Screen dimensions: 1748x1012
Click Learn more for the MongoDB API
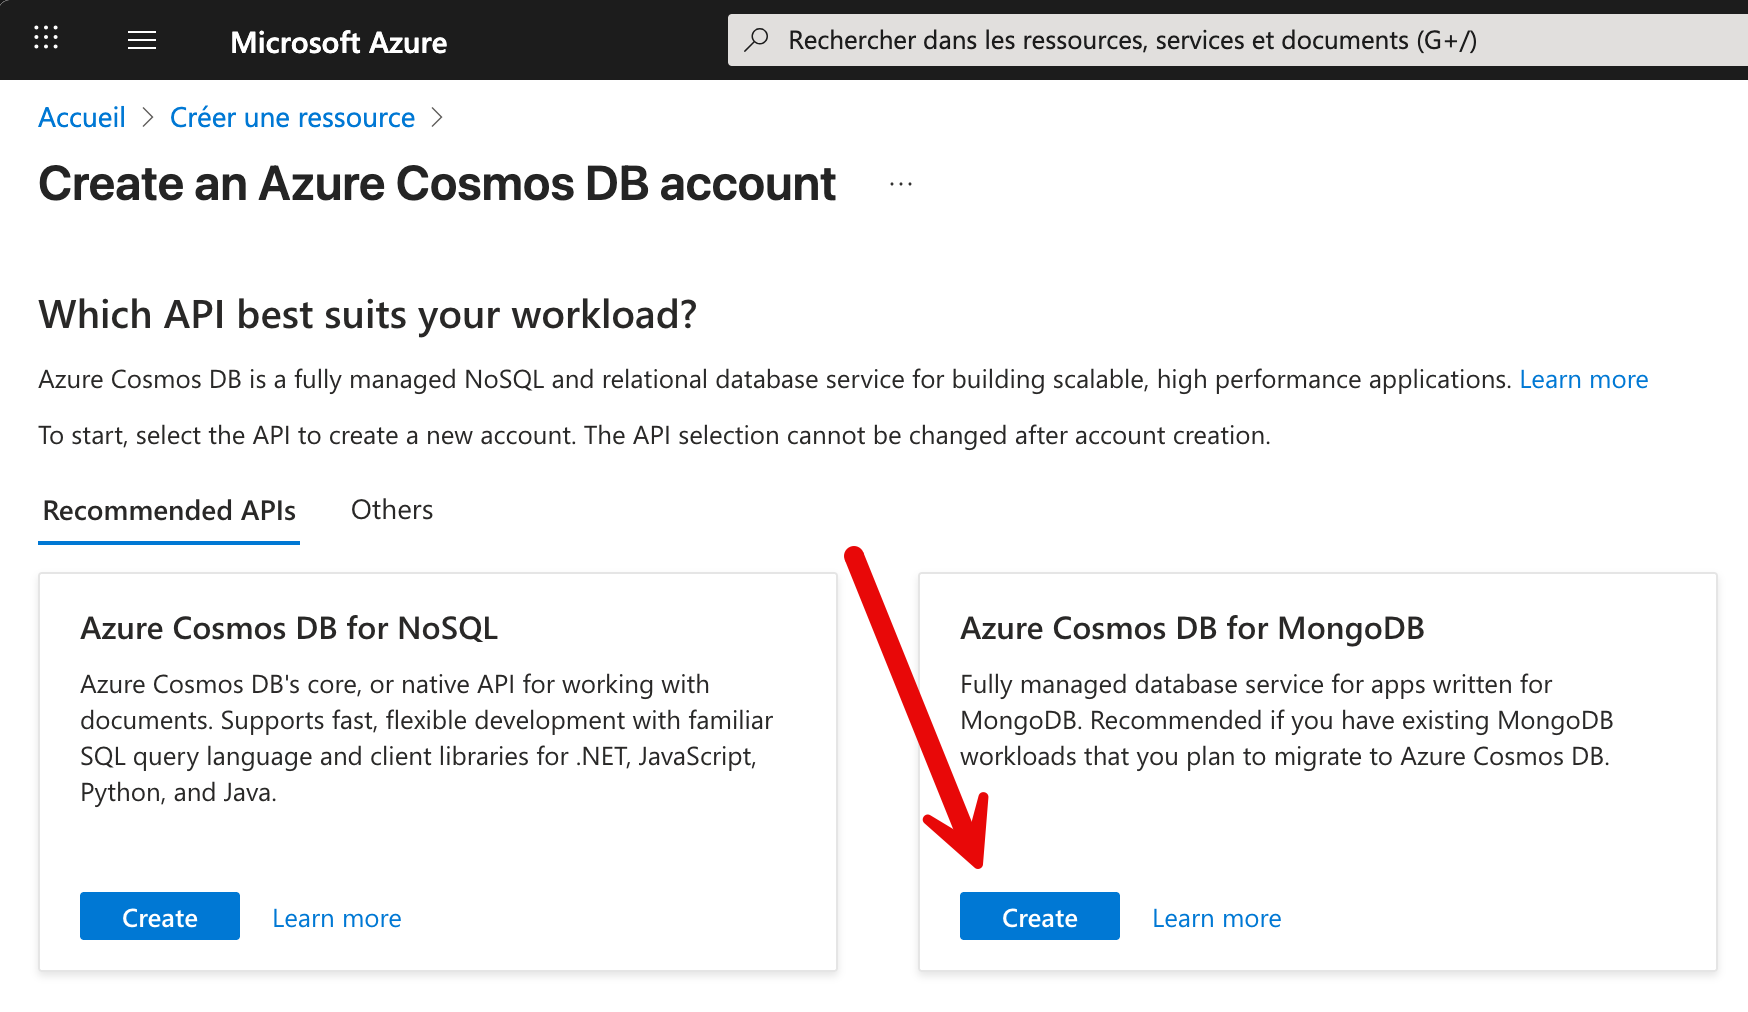click(1216, 917)
